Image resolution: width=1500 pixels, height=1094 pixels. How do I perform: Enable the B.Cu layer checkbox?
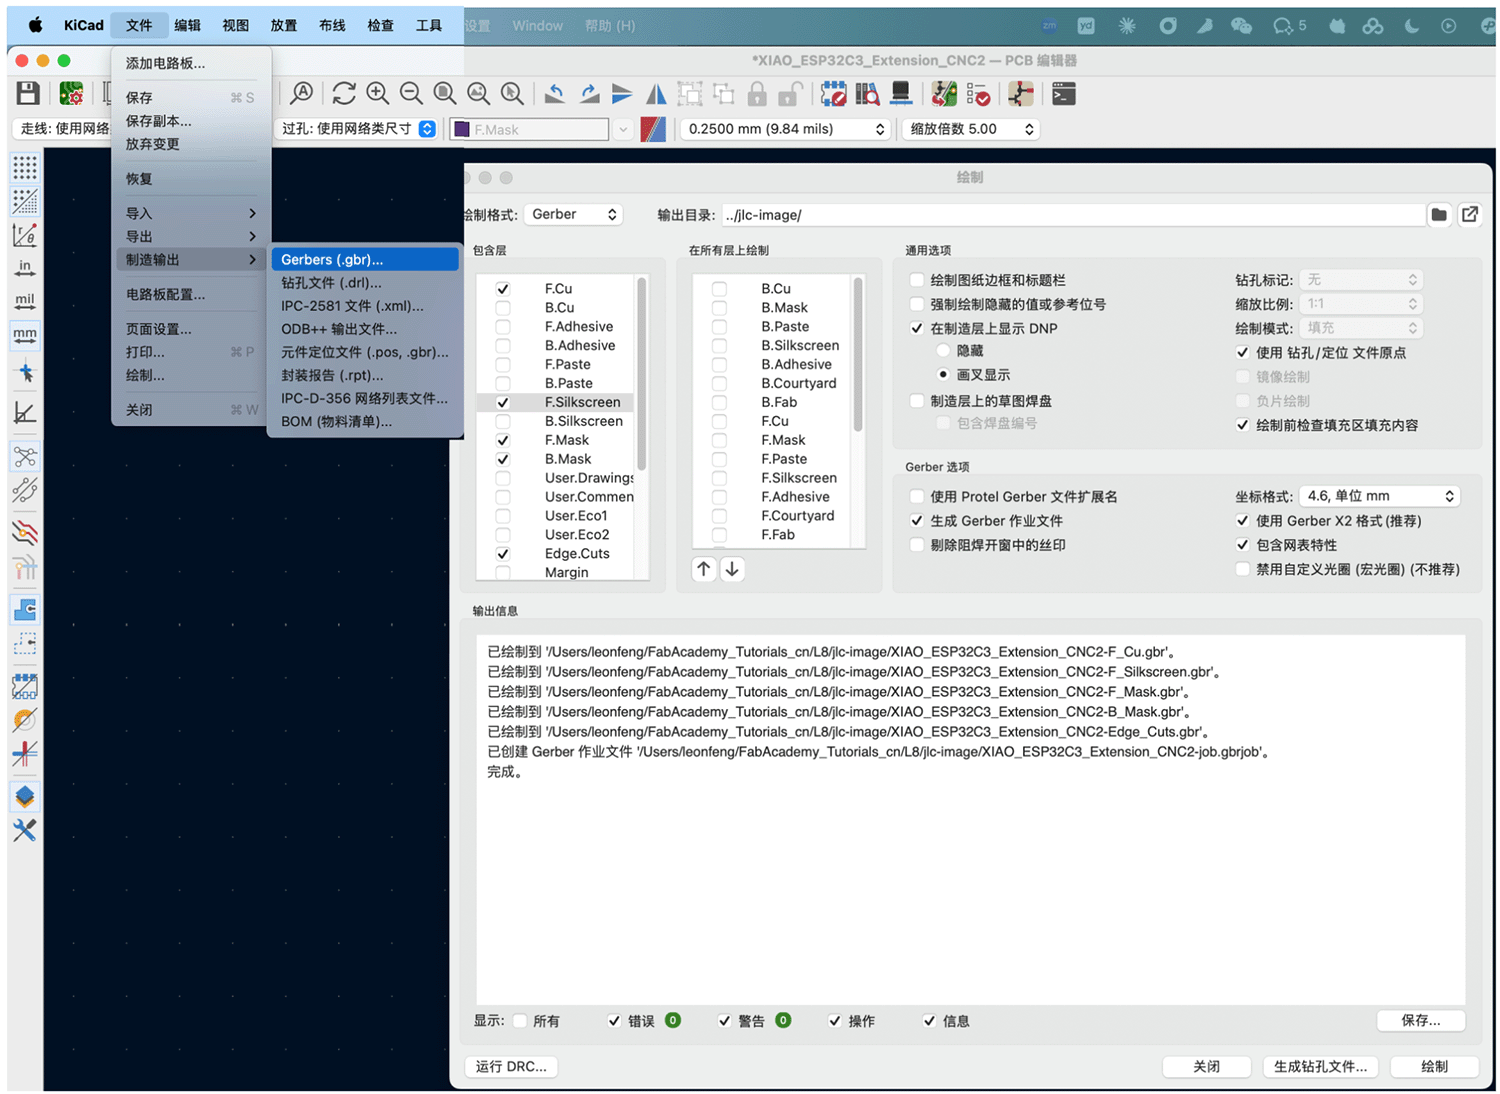503,308
